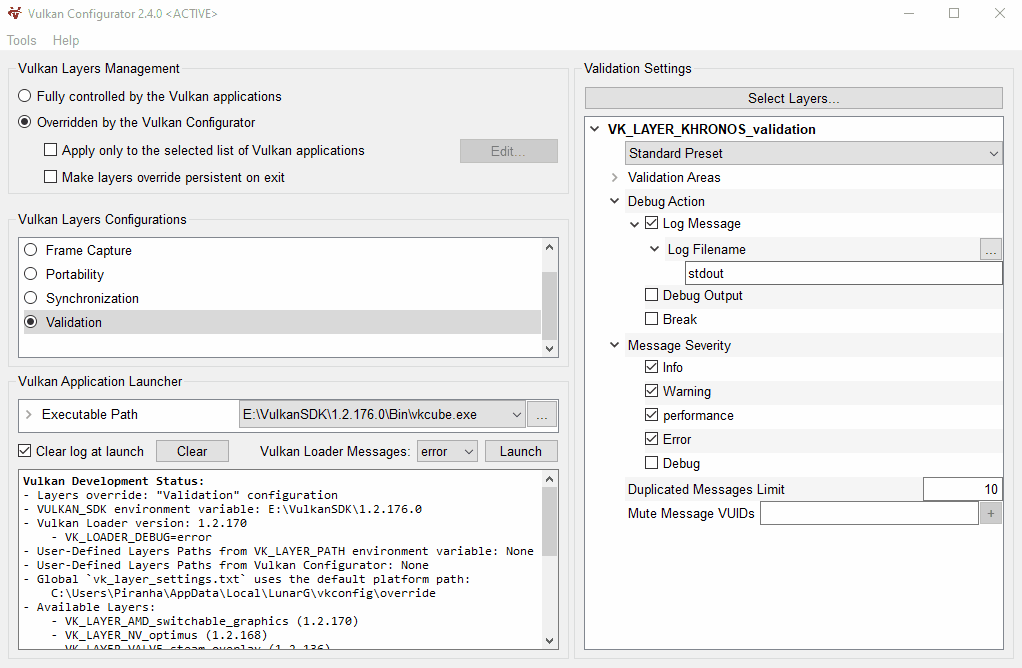Uncheck the performance severity checkbox
This screenshot has height=668, width=1022.
[x=651, y=414]
